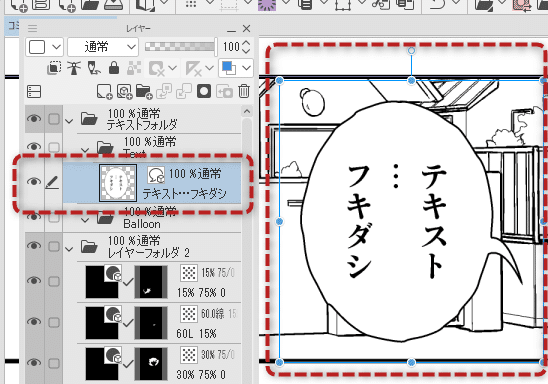Open the 通常 blending mode dropdown
Image resolution: width=548 pixels, height=384 pixels.
[103, 46]
